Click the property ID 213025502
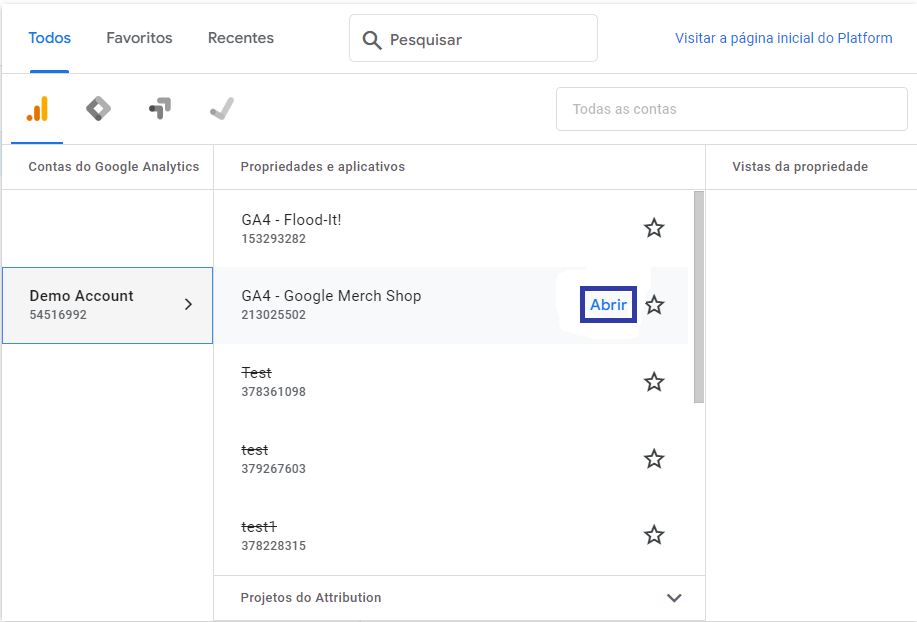Viewport: 917px width, 622px height. (x=274, y=315)
